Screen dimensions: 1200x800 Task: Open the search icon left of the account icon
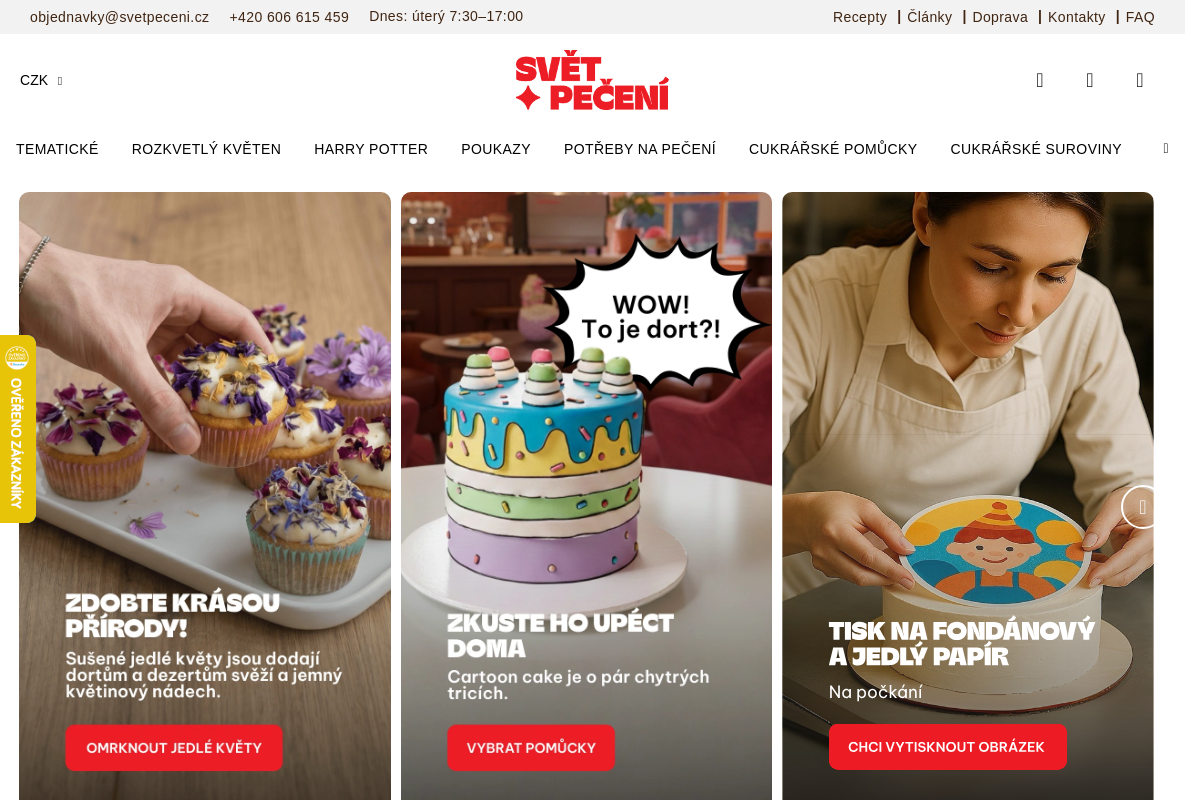coord(1040,80)
